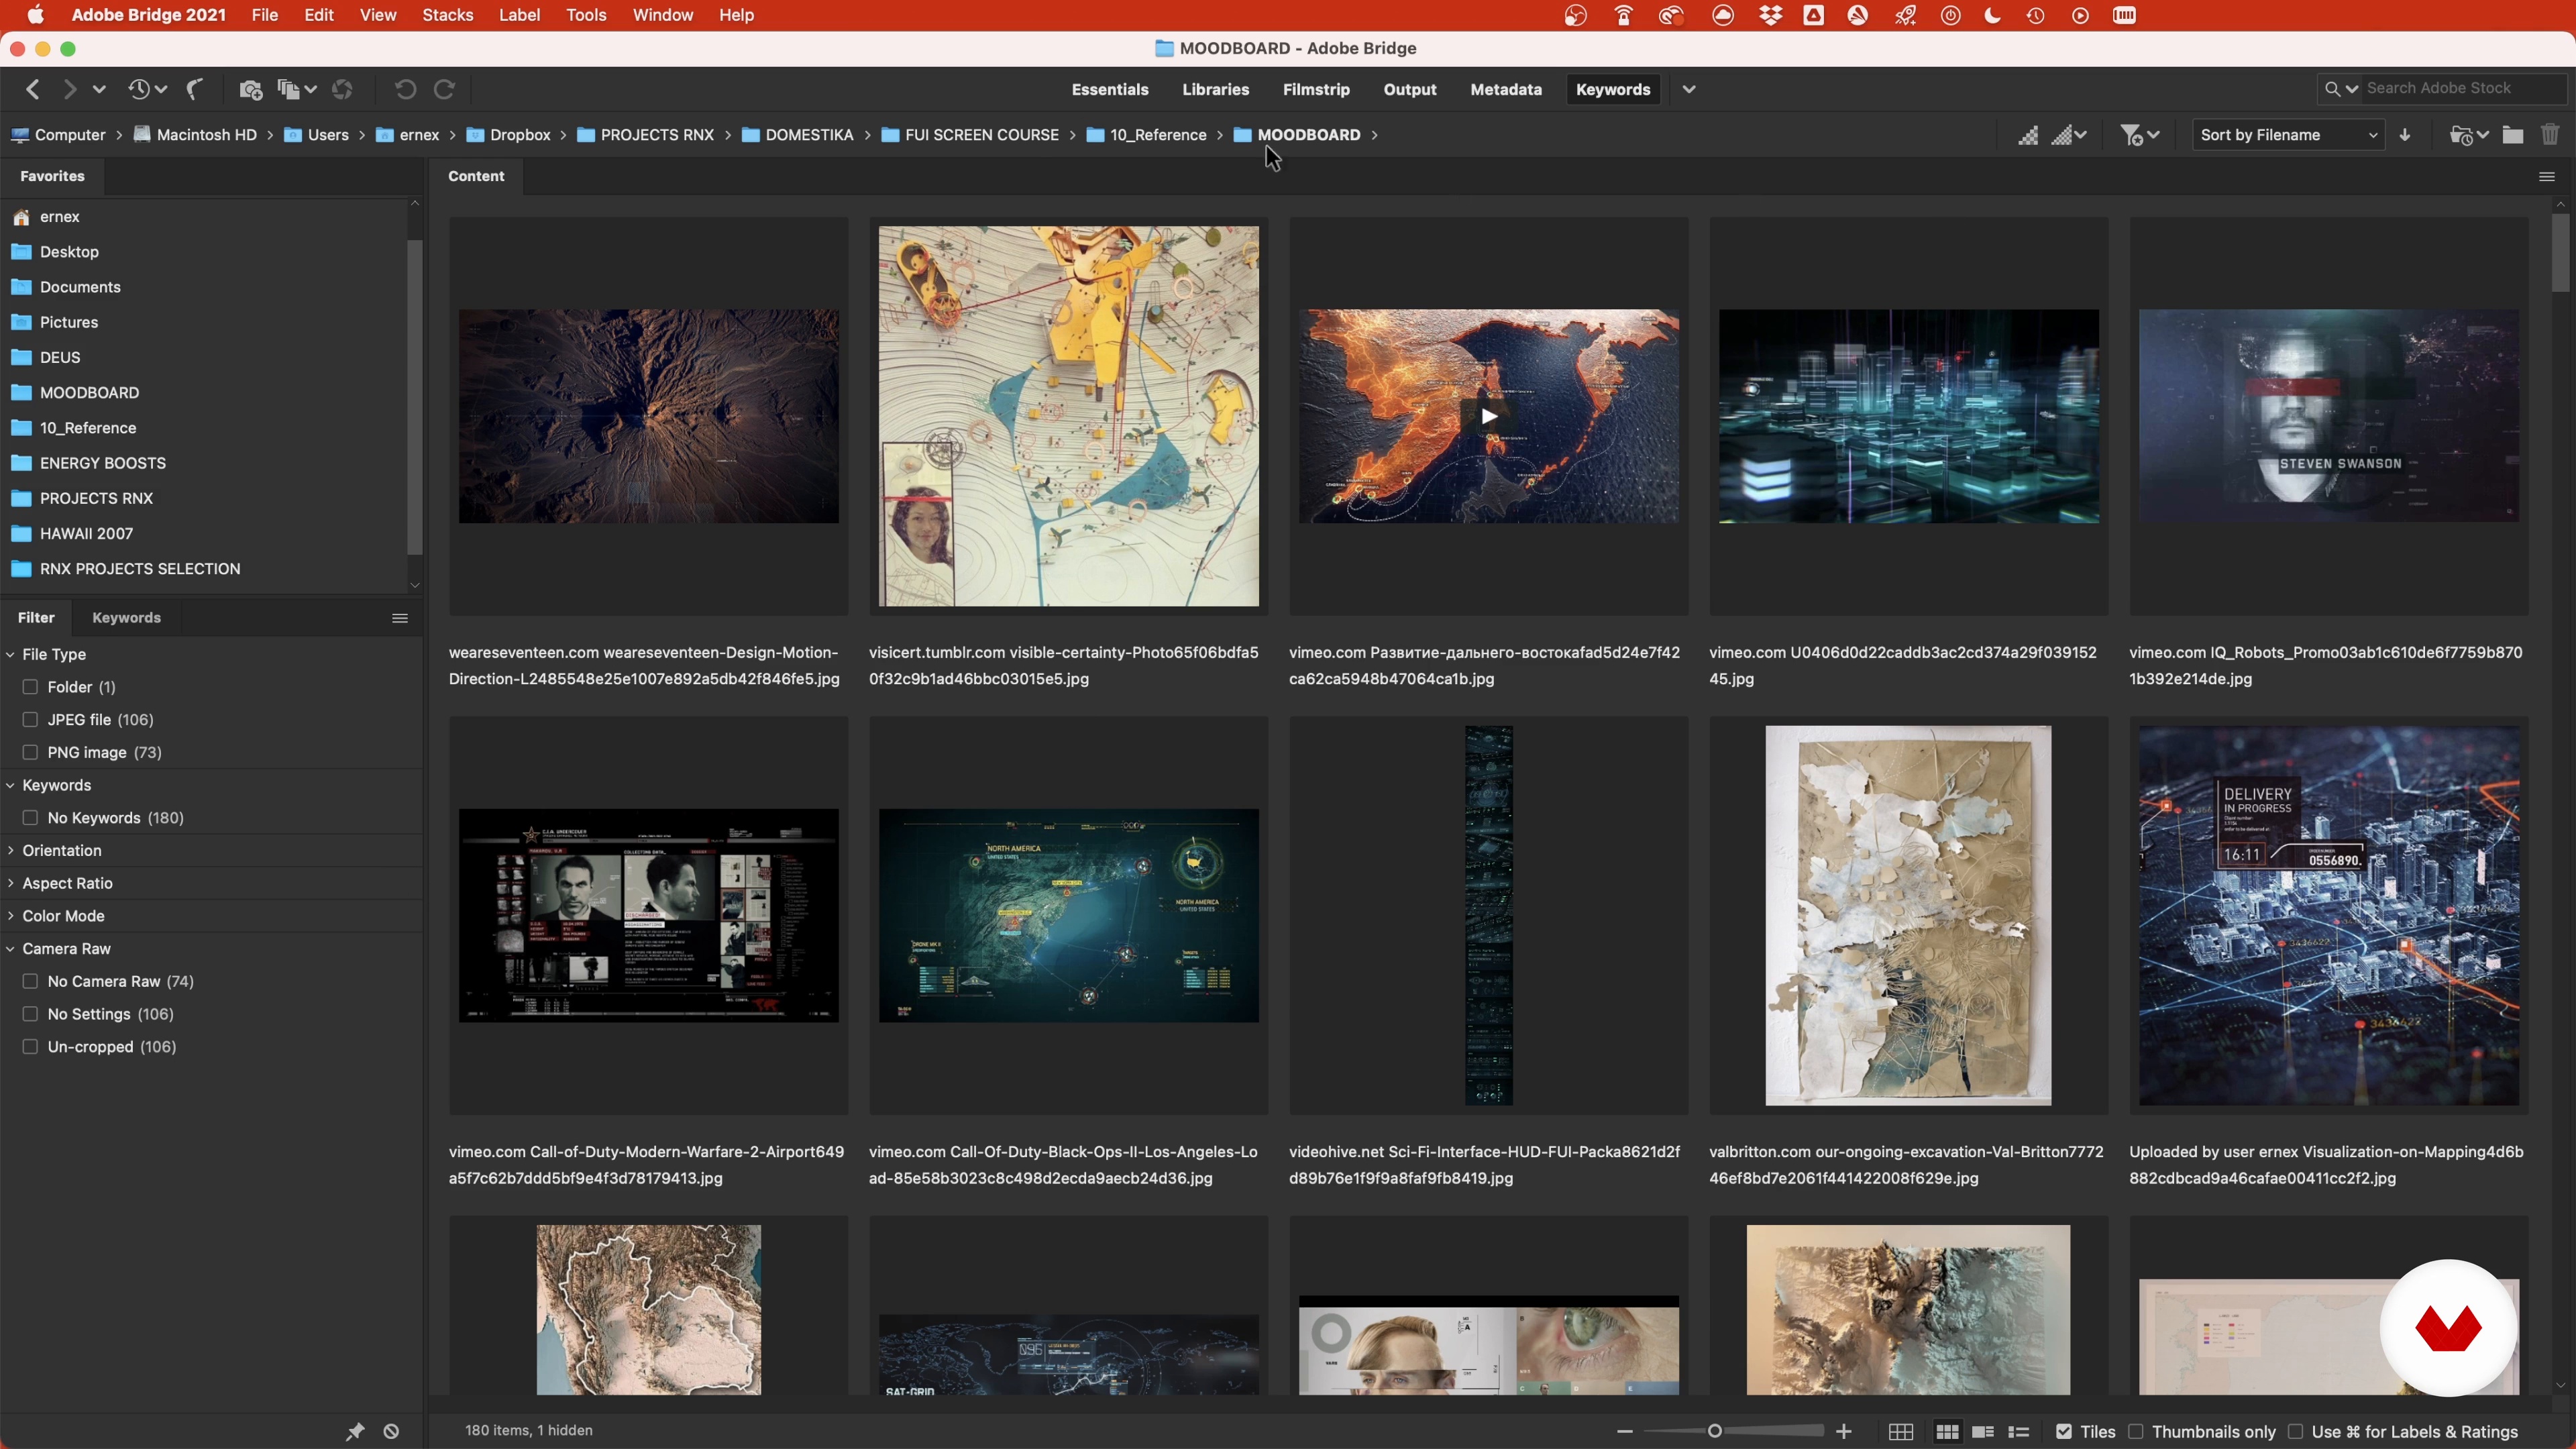The width and height of the screenshot is (2576, 1449).
Task: Enable Thumbnails only option
Action: 2136,1432
